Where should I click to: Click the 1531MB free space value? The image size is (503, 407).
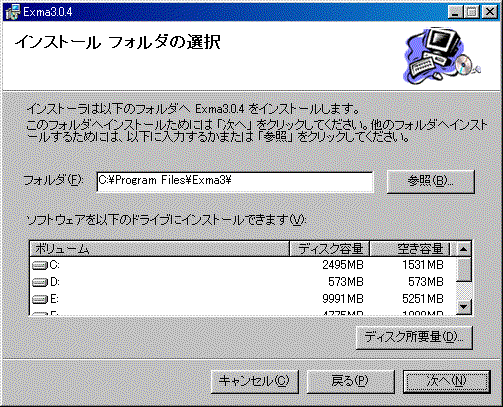point(423,265)
